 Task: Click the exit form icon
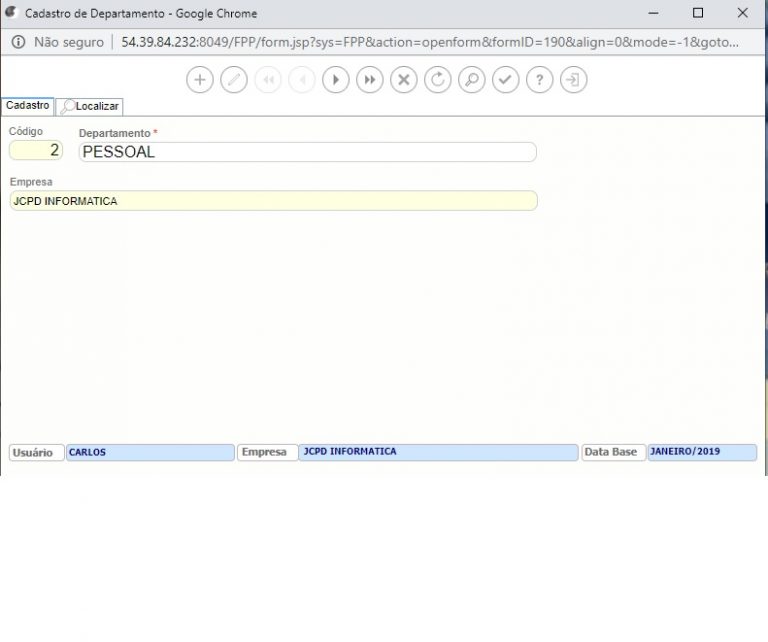point(574,80)
